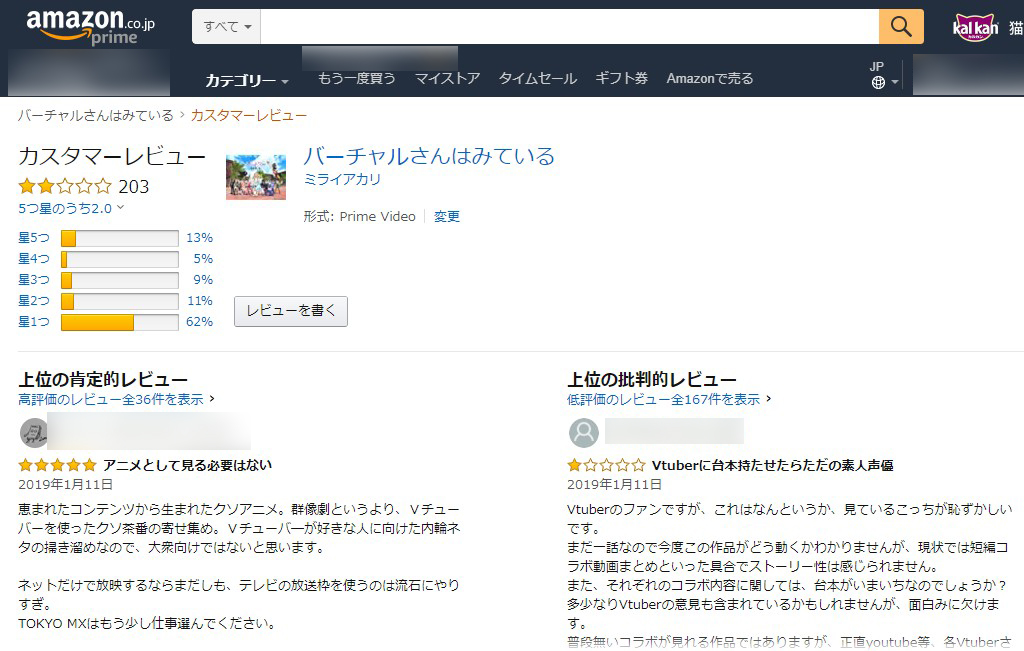
Task: Expand the カテゴリー menu
Action: pyautogui.click(x=247, y=80)
